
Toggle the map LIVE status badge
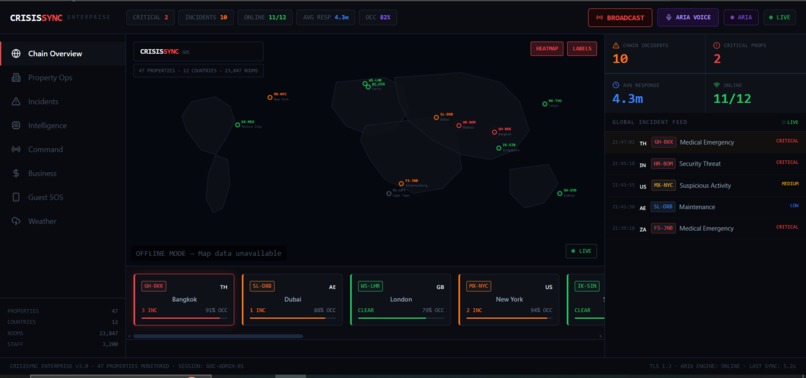581,251
